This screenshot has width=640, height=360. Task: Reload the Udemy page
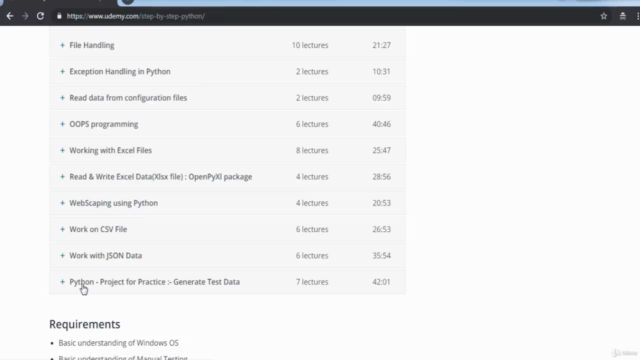coord(40,16)
